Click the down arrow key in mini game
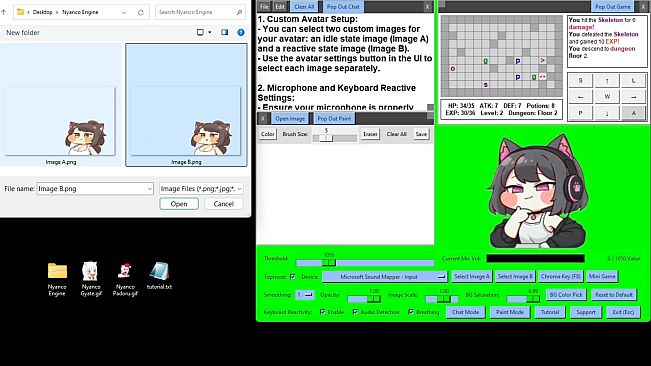Screen dimensions: 651x366 click(607, 113)
